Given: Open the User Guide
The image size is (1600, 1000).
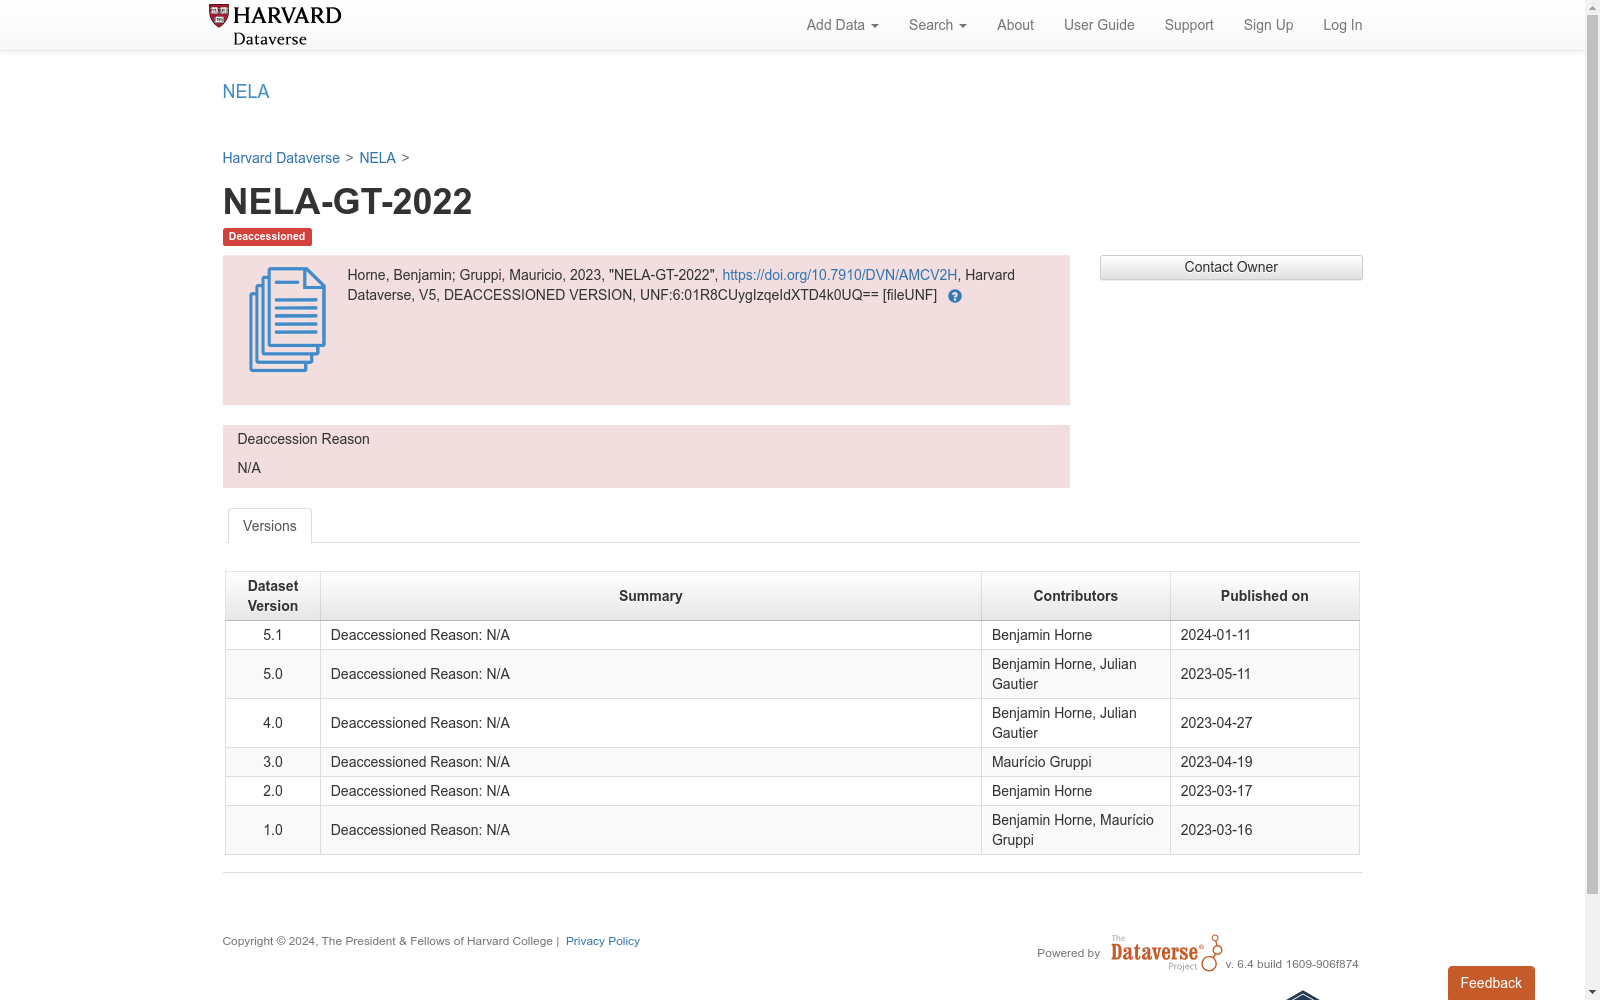Looking at the screenshot, I should 1099,25.
